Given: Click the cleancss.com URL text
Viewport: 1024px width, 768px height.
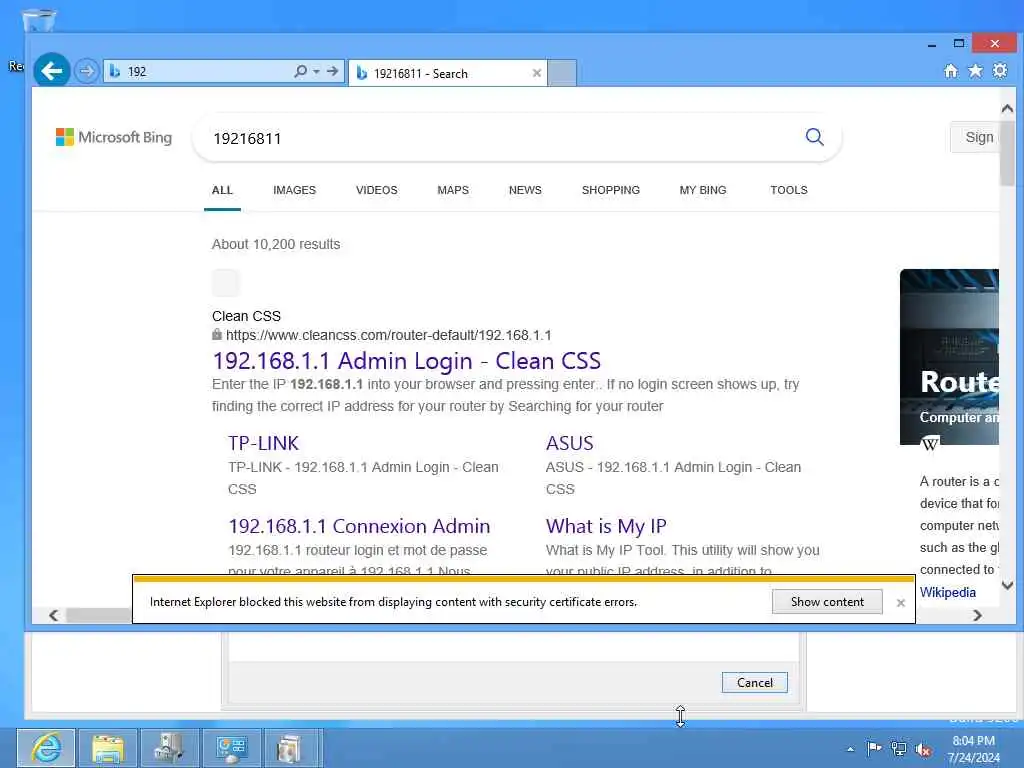Looking at the screenshot, I should [x=388, y=335].
